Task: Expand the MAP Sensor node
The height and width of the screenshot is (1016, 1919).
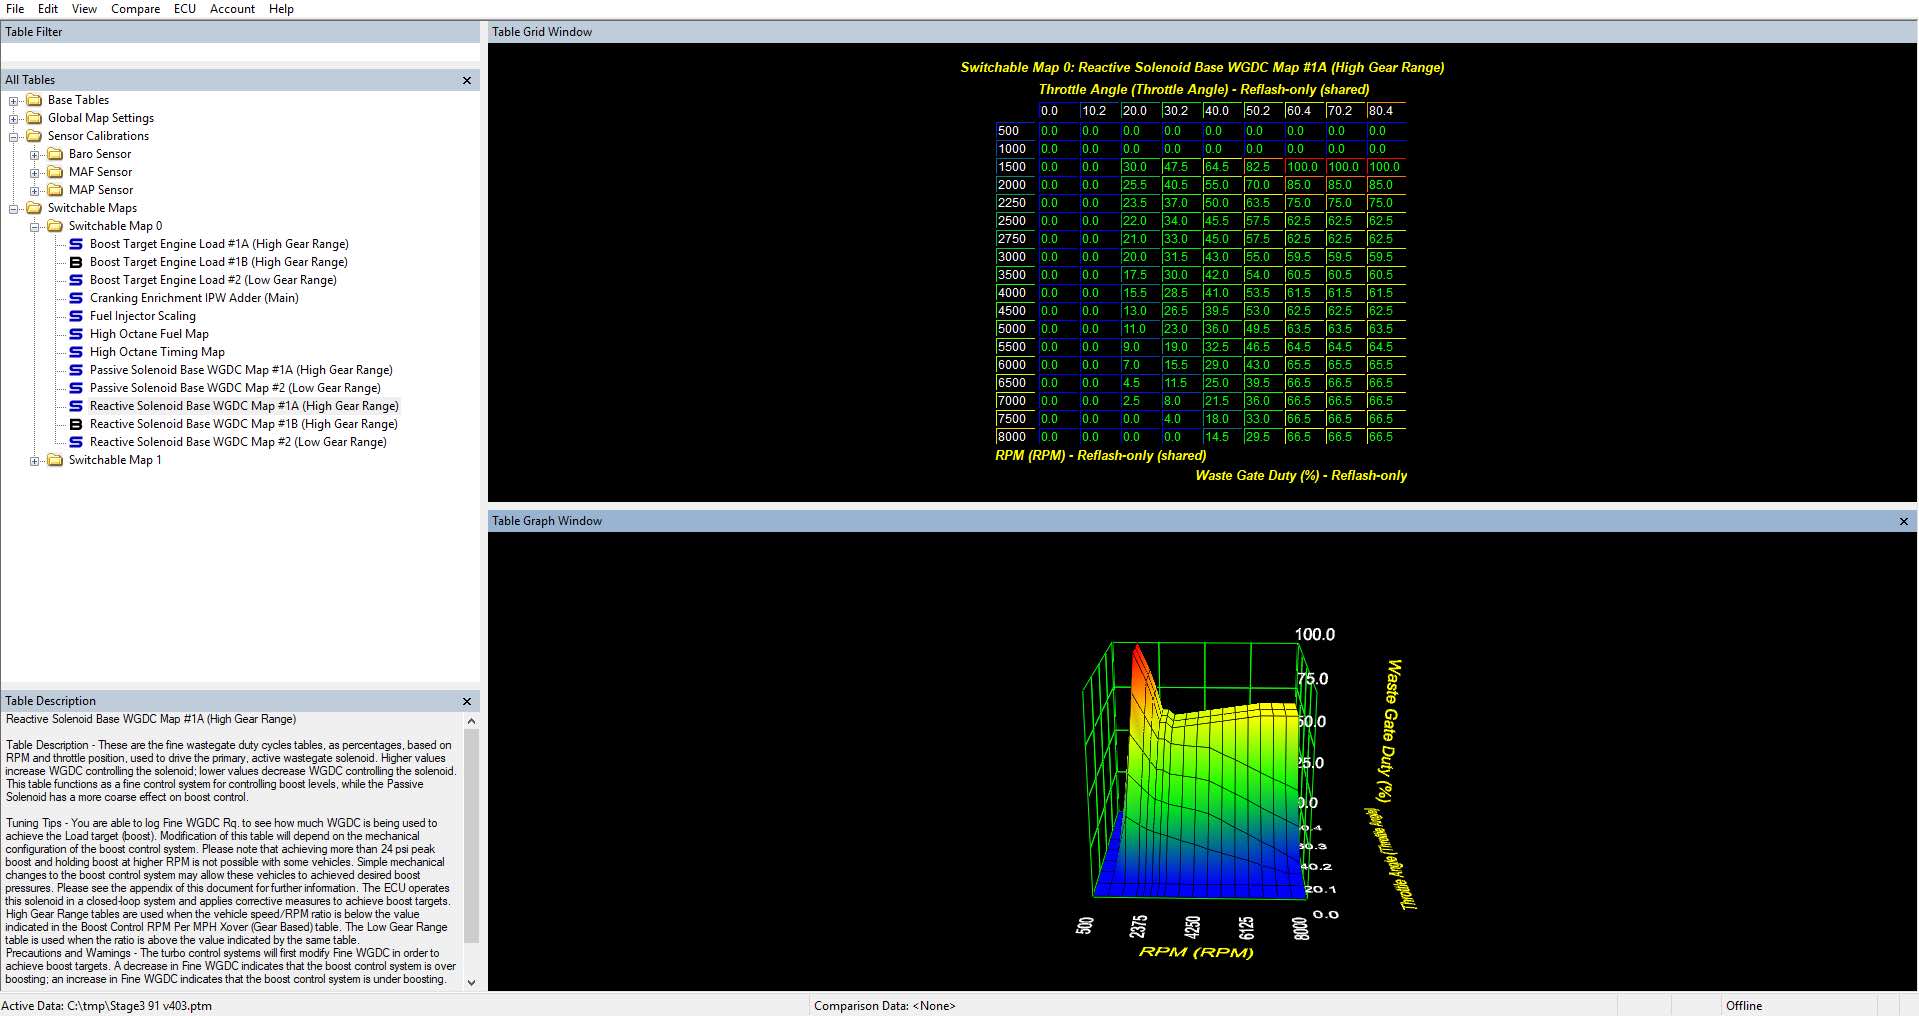Action: coord(35,190)
